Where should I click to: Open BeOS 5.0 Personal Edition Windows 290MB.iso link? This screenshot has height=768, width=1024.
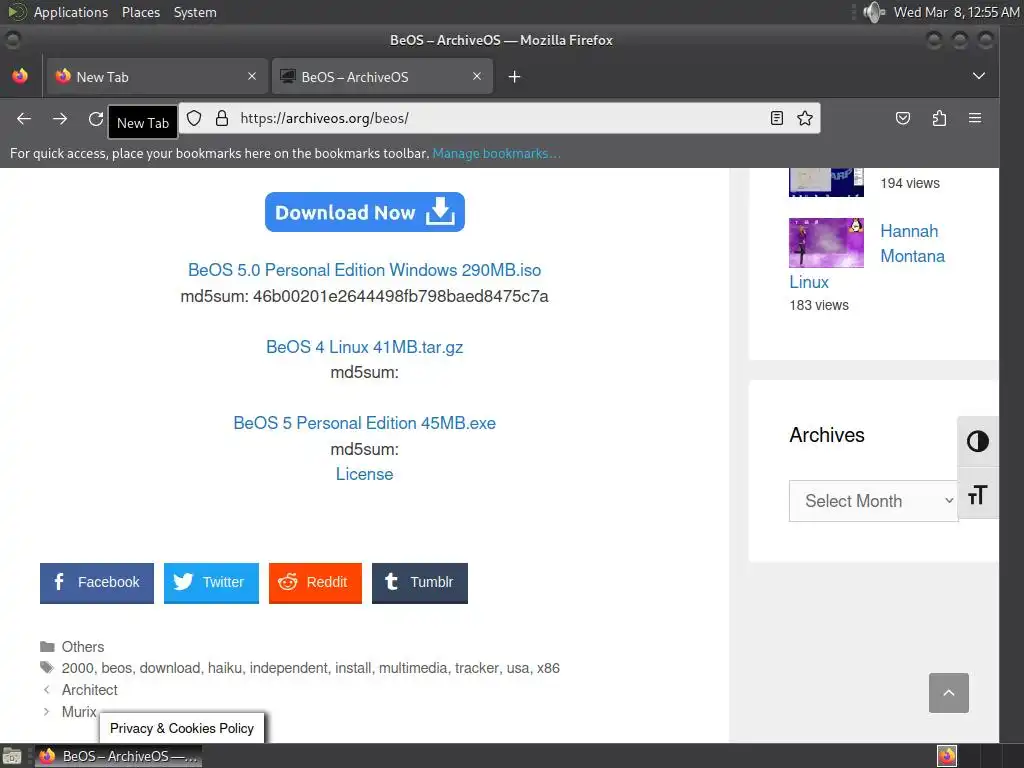pos(364,270)
